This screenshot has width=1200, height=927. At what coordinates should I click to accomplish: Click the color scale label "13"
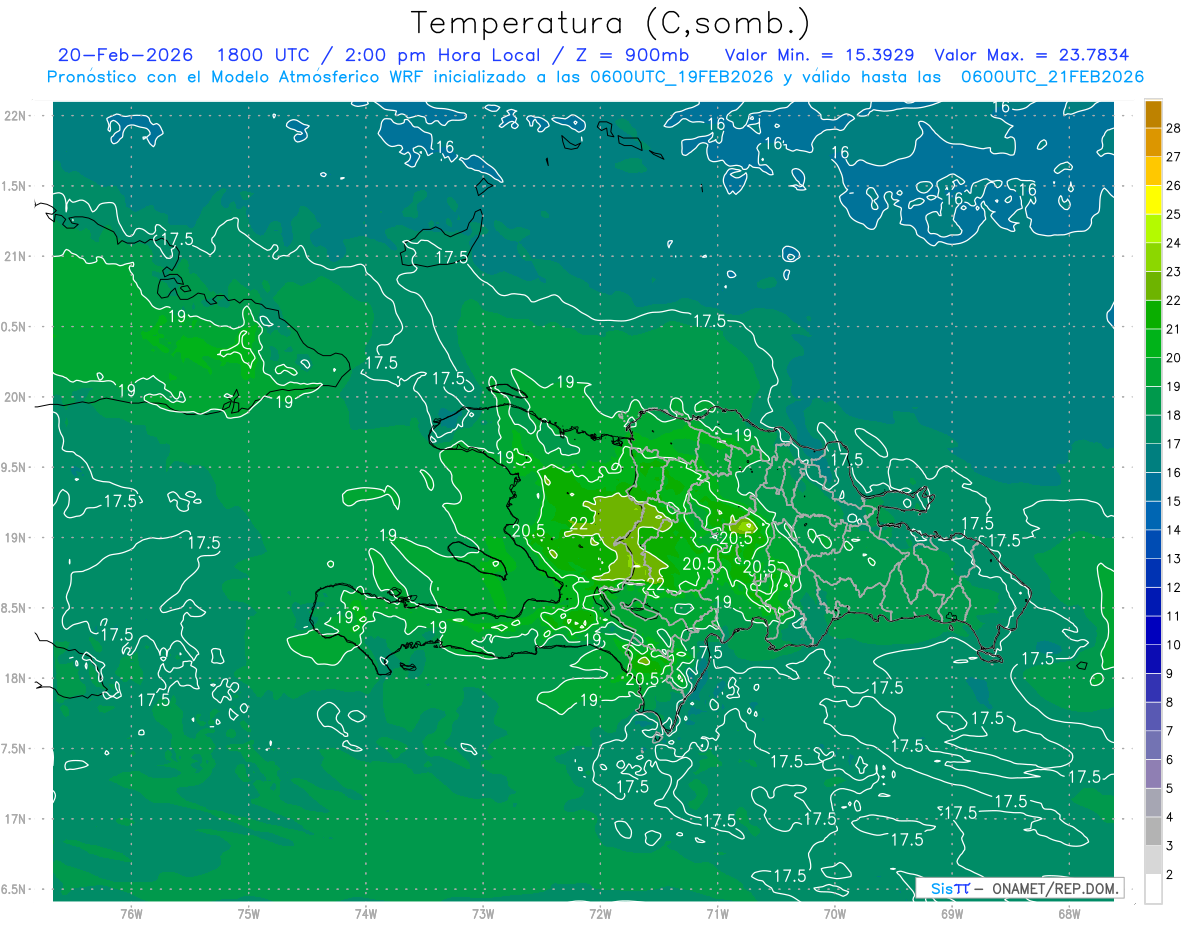pos(1174,558)
